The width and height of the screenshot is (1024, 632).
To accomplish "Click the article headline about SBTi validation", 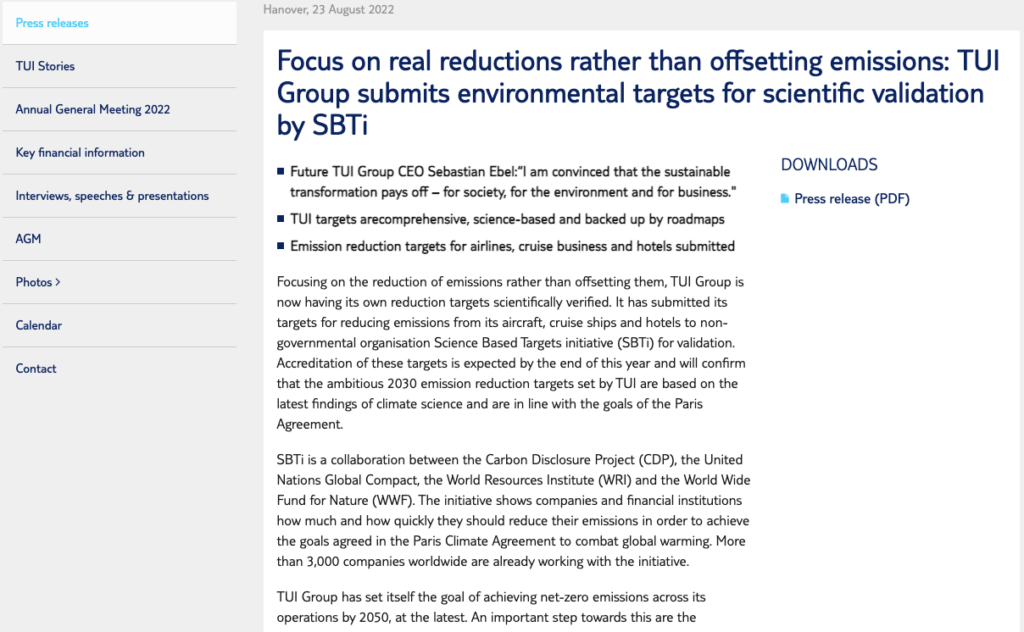I will [630, 93].
